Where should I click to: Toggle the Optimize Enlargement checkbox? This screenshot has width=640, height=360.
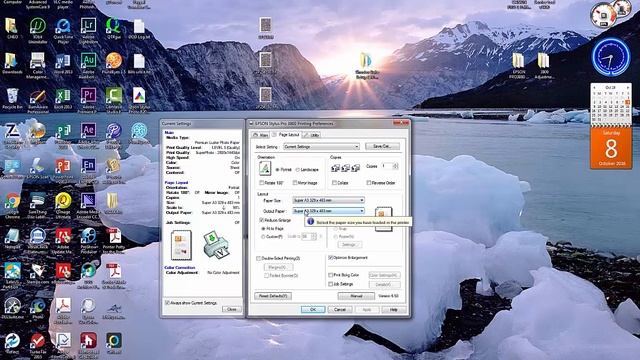tap(331, 258)
